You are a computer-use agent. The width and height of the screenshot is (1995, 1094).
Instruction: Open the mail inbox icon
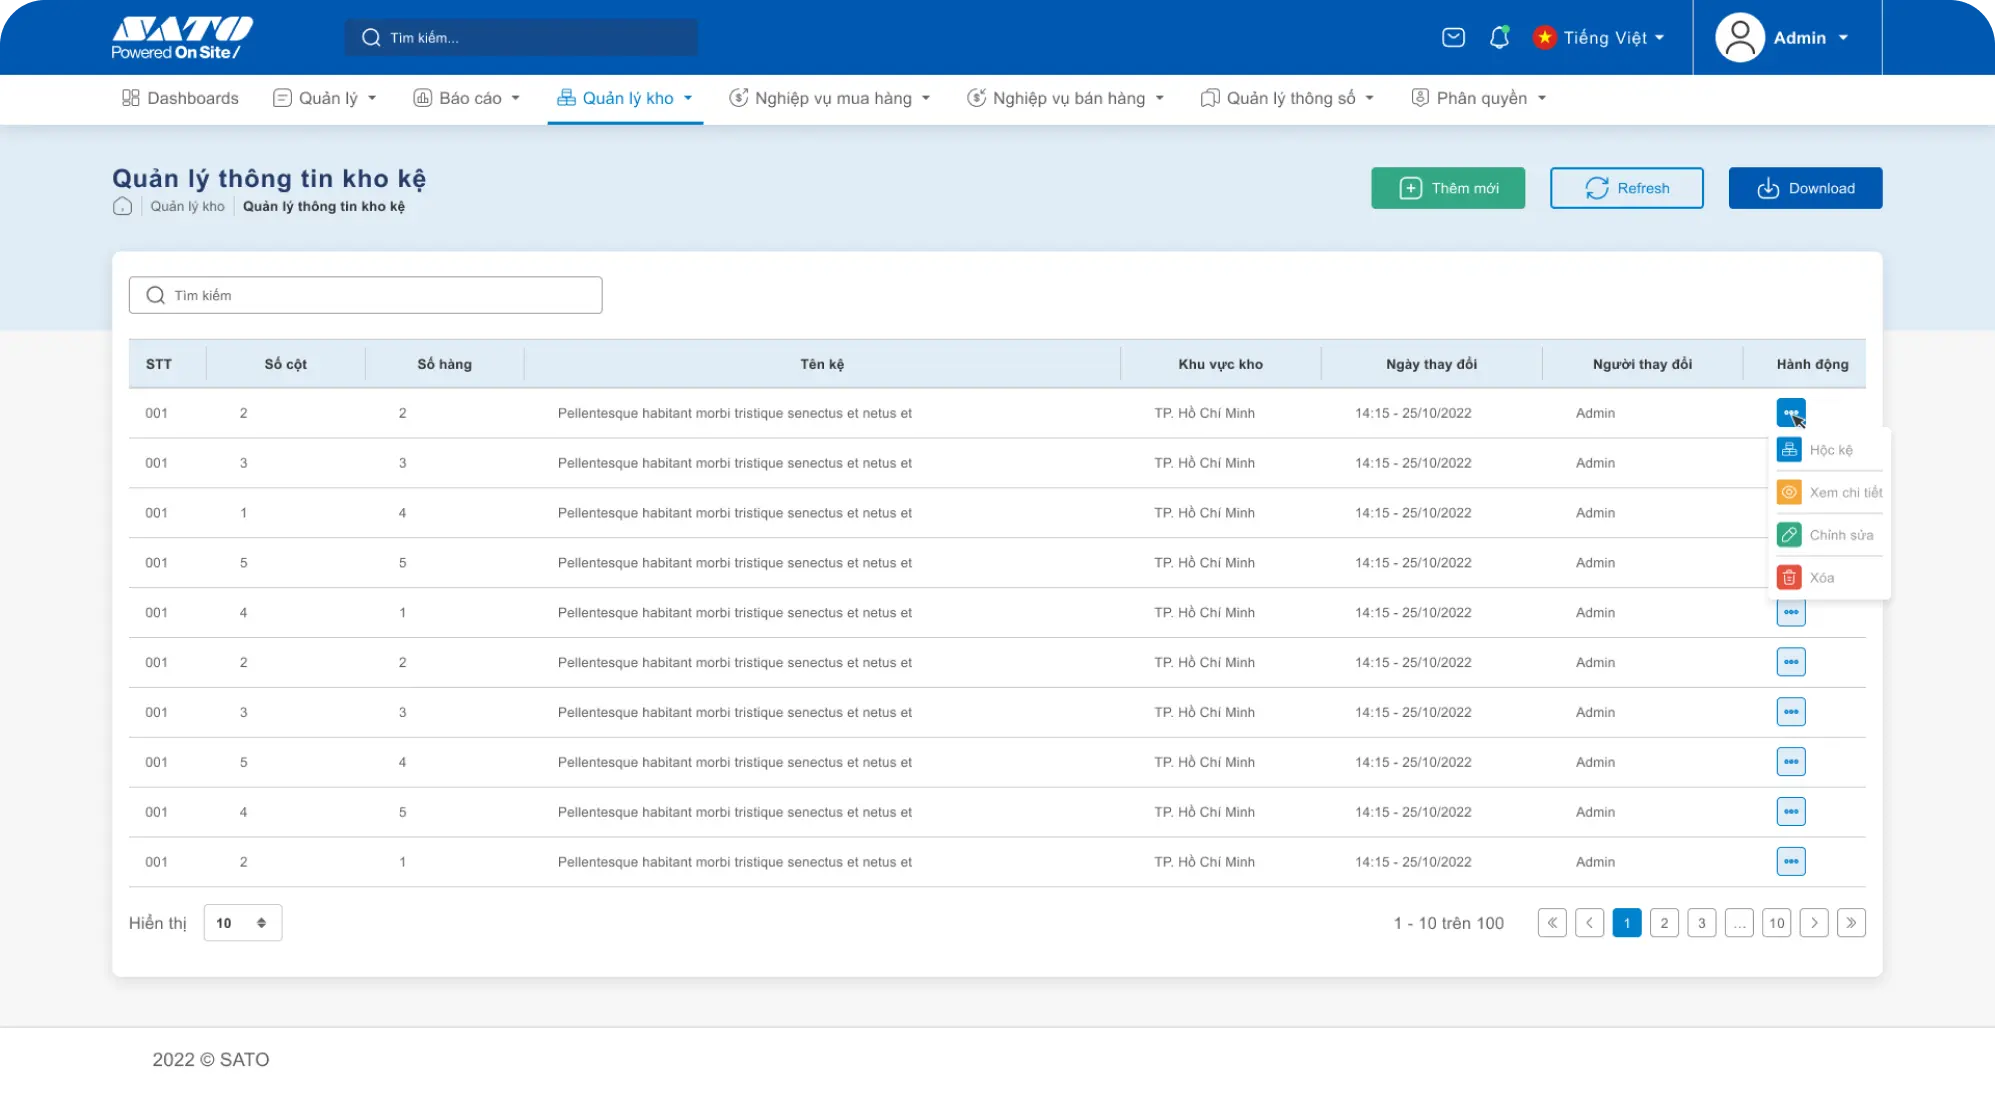[x=1453, y=38]
